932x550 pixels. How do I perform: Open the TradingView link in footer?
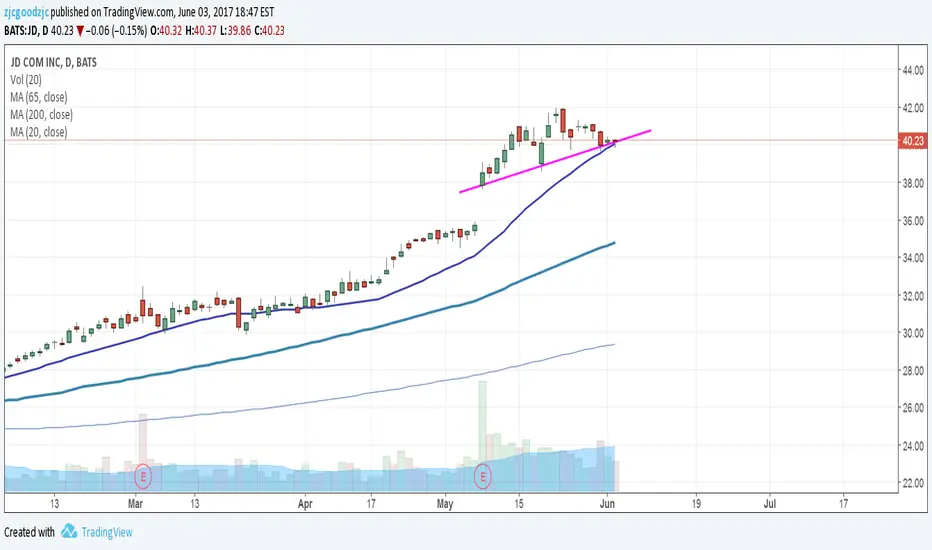[107, 532]
